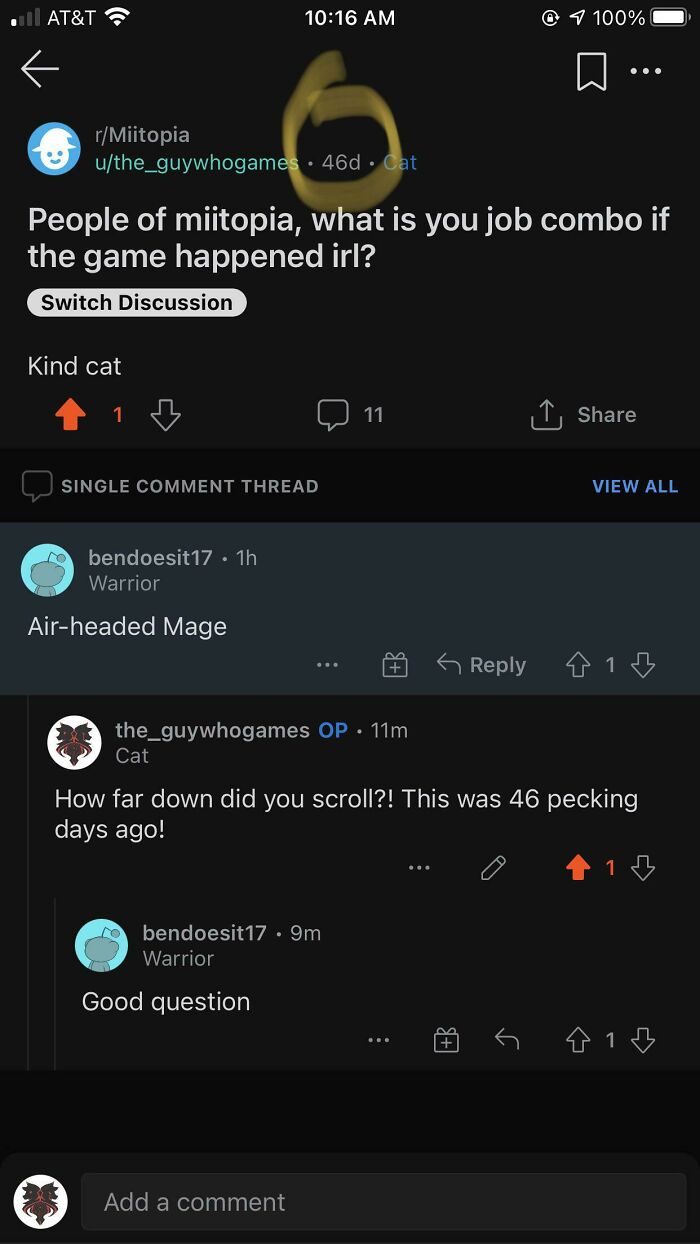Open post overflow menu with three dots
This screenshot has height=1244, width=700.
(x=646, y=70)
